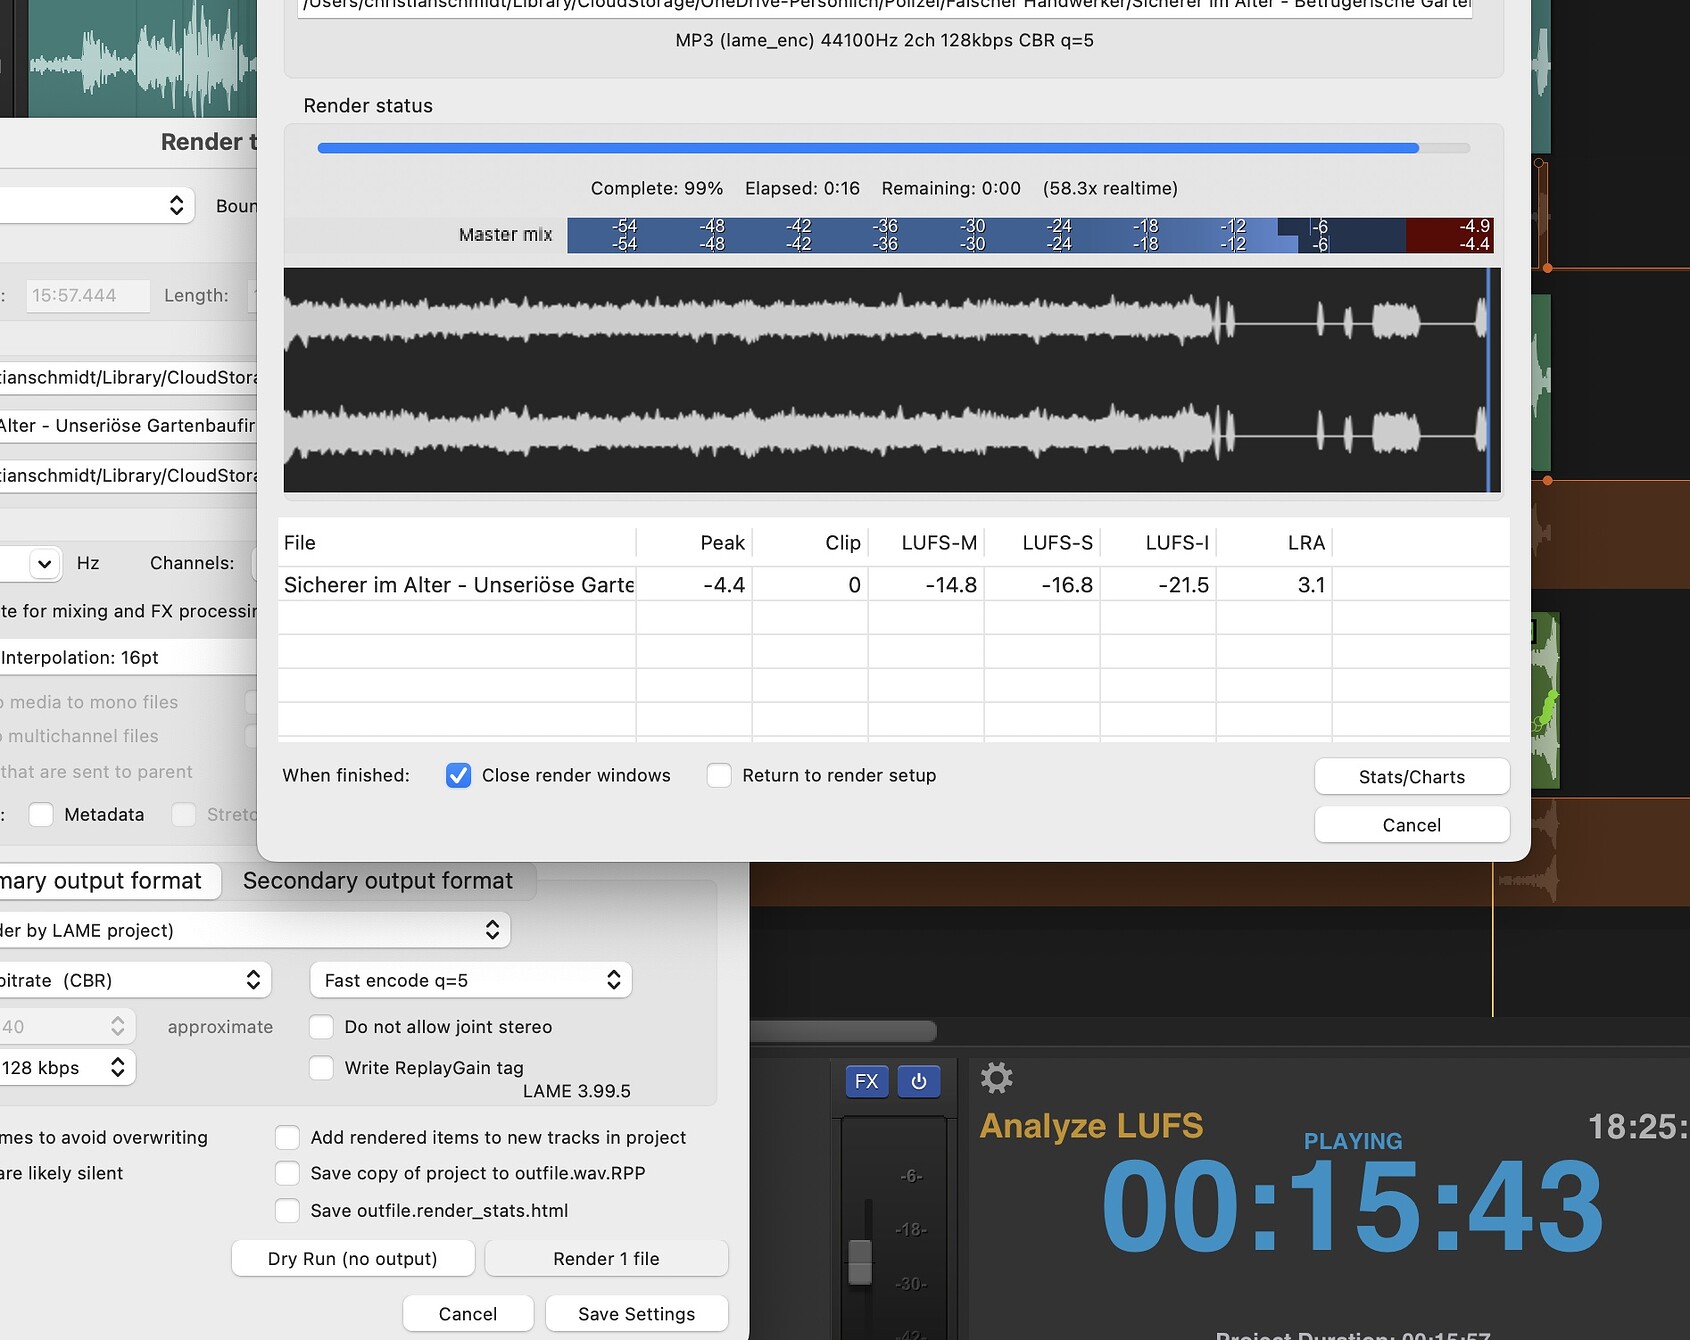1690x1340 pixels.
Task: Open the 128 kbps bitrate dropdown
Action: tap(67, 1068)
